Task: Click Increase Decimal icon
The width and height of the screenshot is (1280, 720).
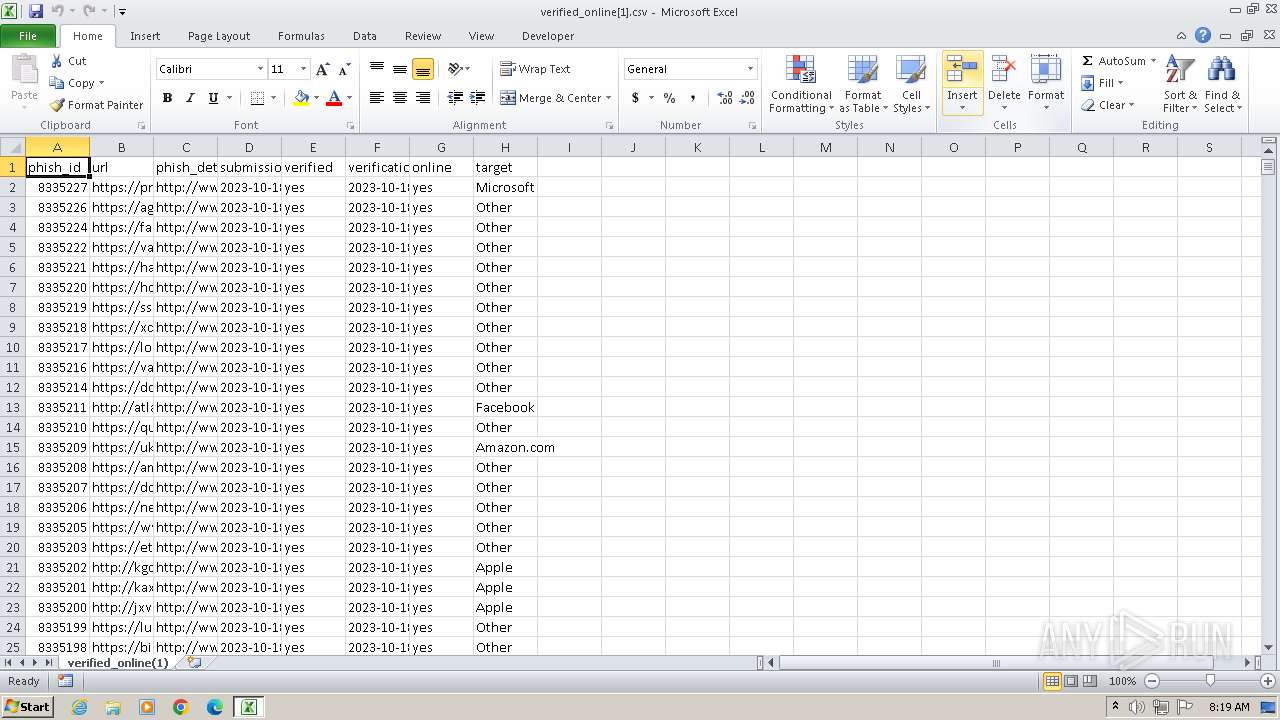Action: coord(725,98)
